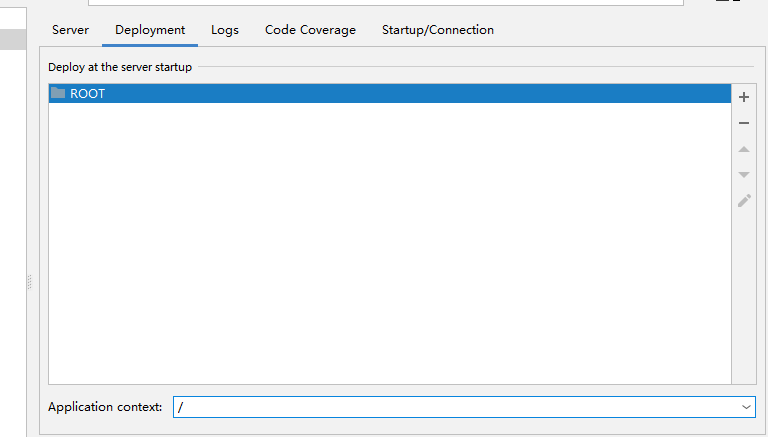Open the Startup/Connection tab

point(438,30)
